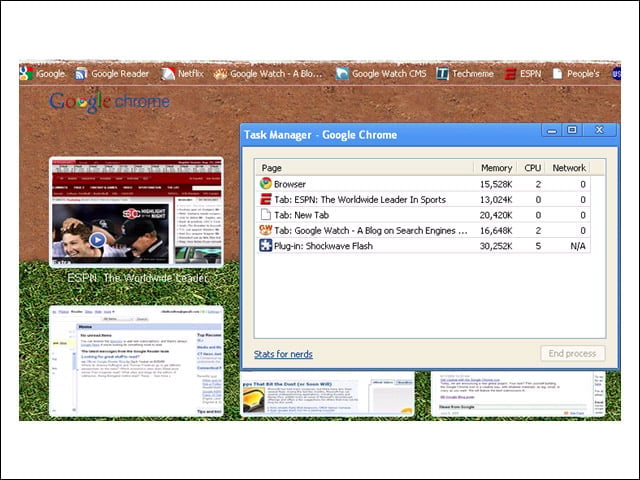Click the Google Watch icon in Task Manager
This screenshot has height=480, width=640.
coord(266,230)
